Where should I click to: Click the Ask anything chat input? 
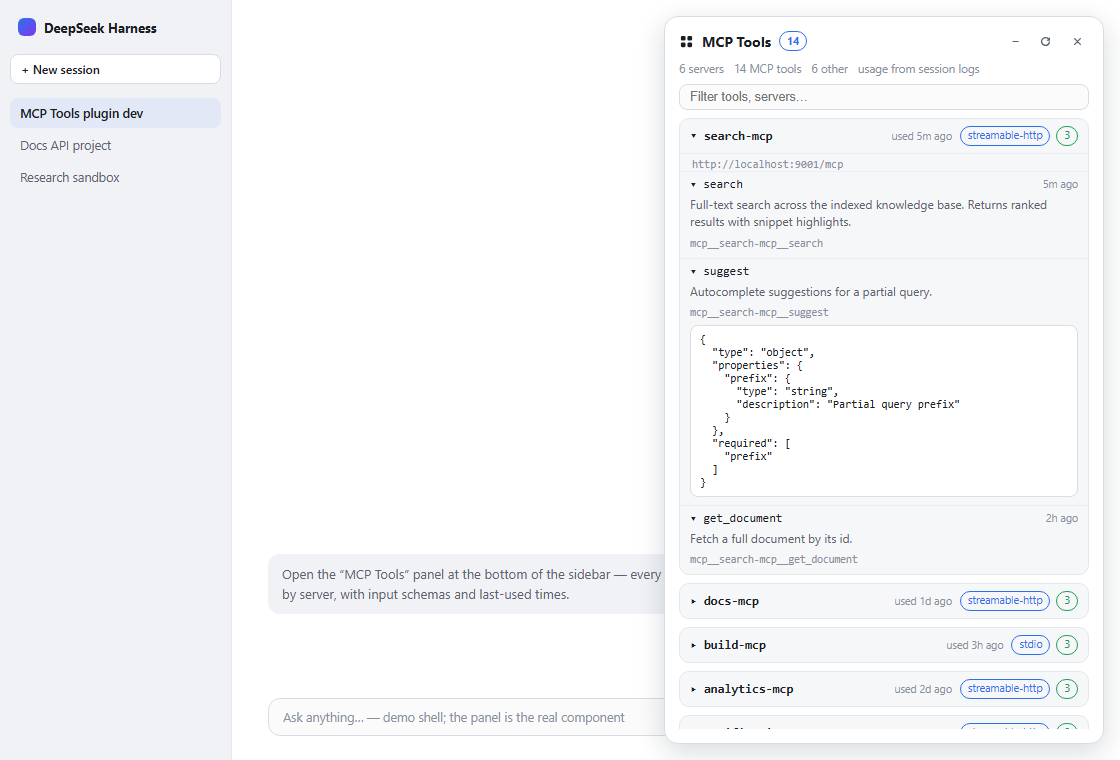pos(468,717)
